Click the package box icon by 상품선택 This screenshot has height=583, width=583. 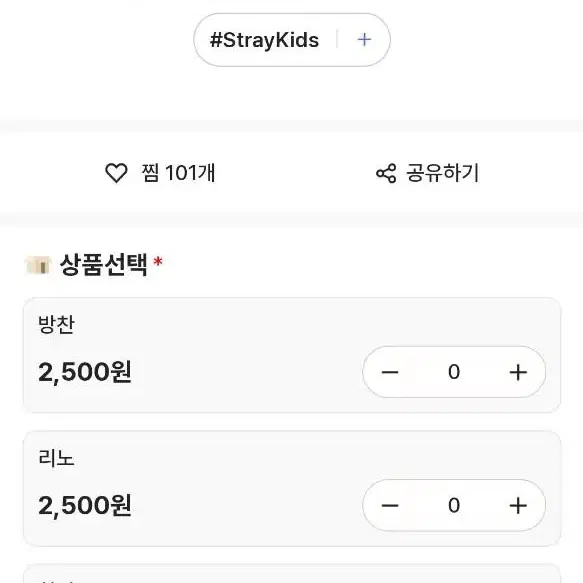tap(38, 265)
